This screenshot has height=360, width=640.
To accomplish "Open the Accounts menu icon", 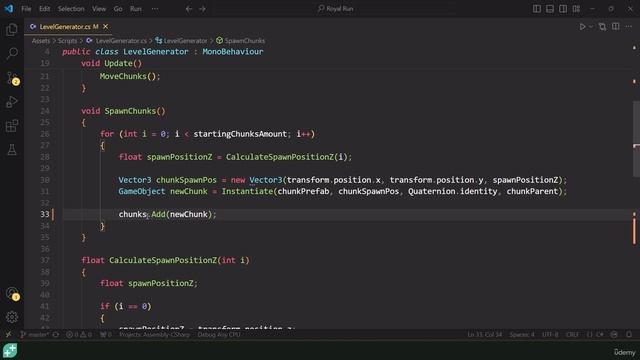I will [12, 294].
